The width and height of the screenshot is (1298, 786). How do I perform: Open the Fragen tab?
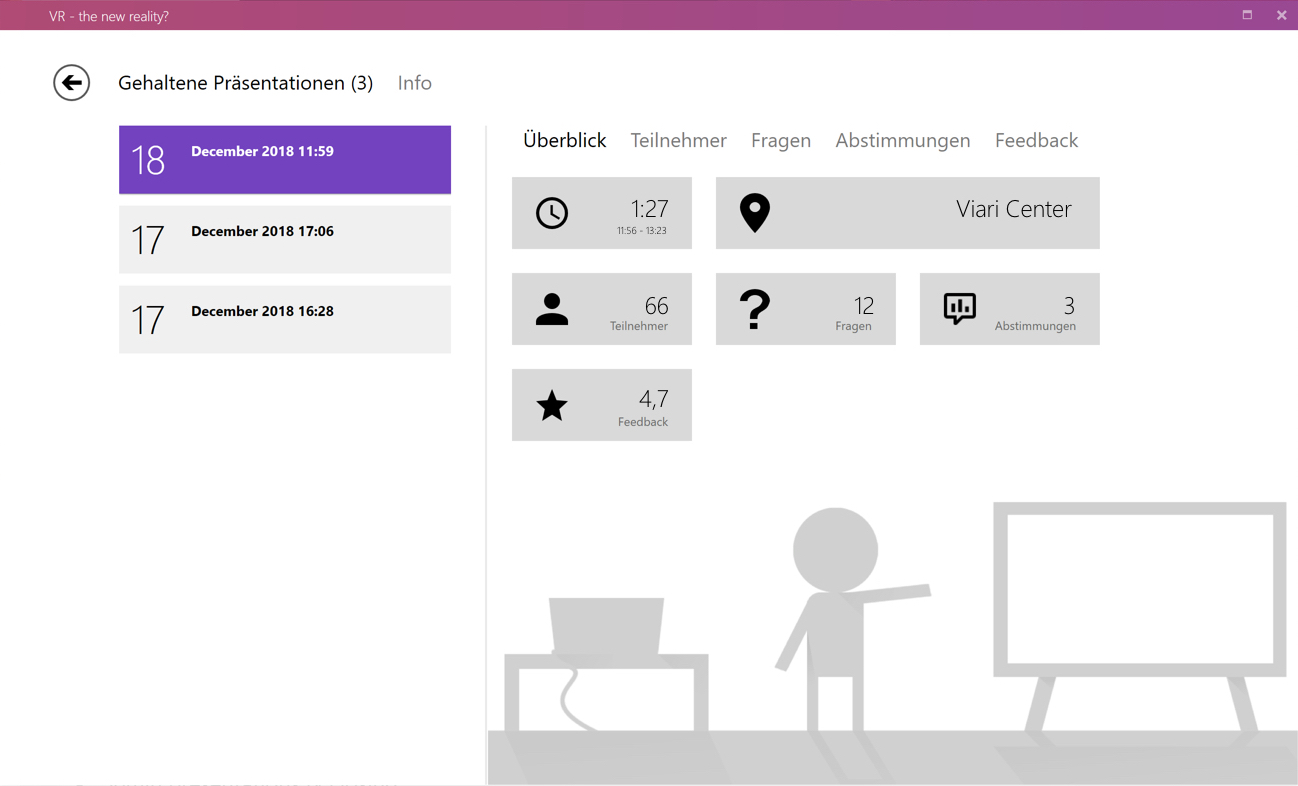[780, 141]
